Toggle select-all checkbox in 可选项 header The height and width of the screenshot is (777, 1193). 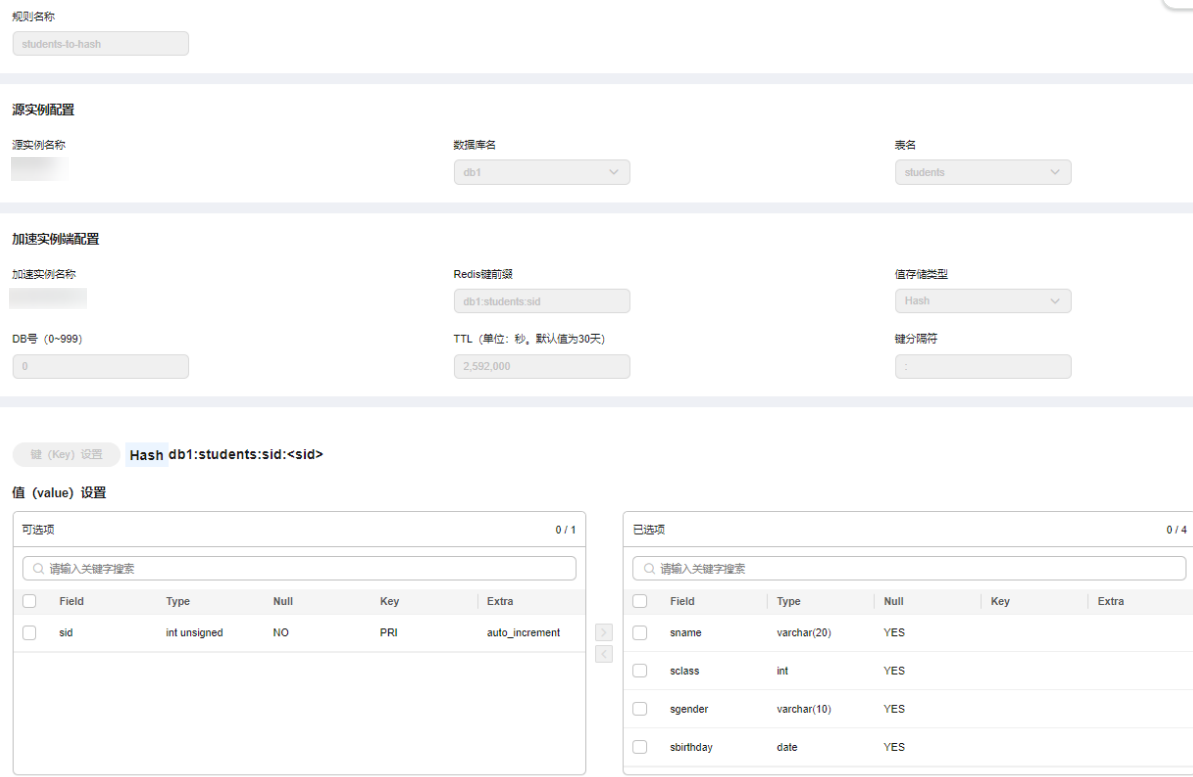29,602
